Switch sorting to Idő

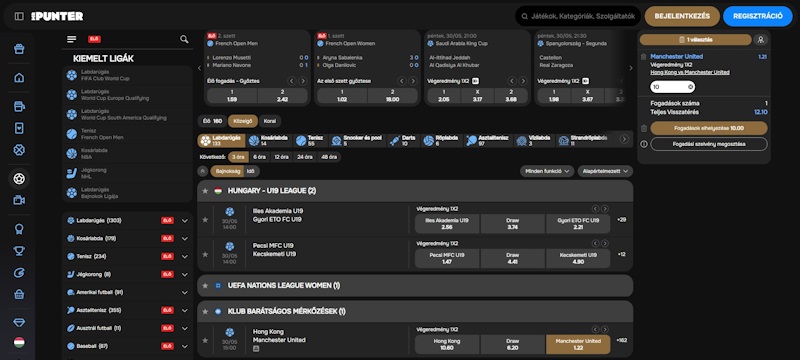coord(251,171)
